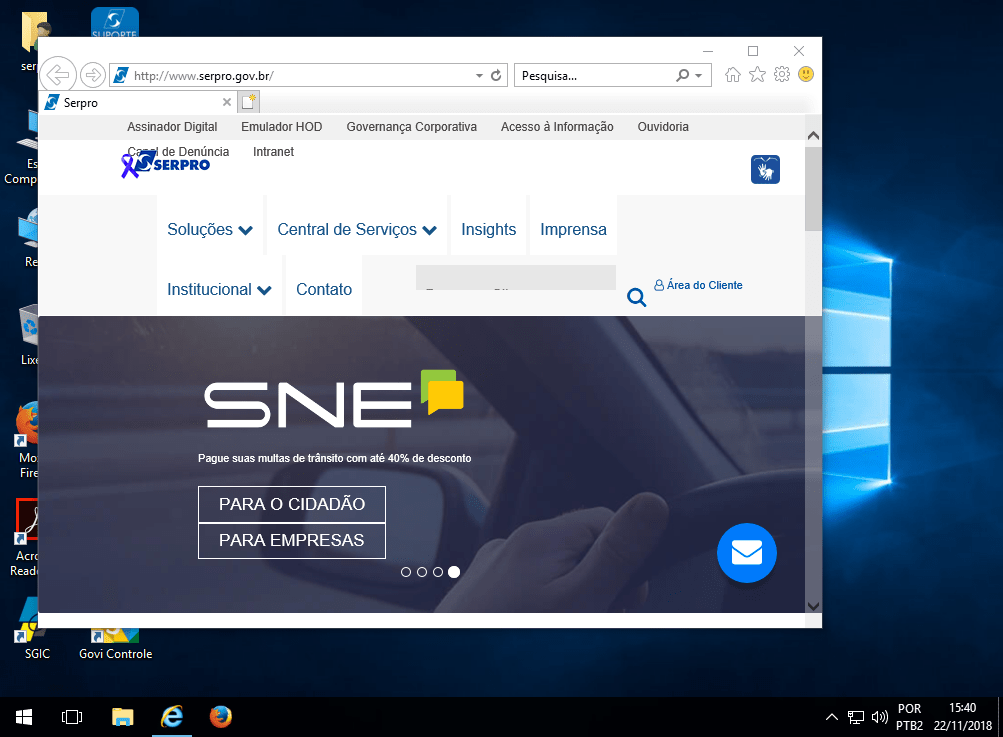
Task: Click the browser Home icon
Action: coord(733,75)
